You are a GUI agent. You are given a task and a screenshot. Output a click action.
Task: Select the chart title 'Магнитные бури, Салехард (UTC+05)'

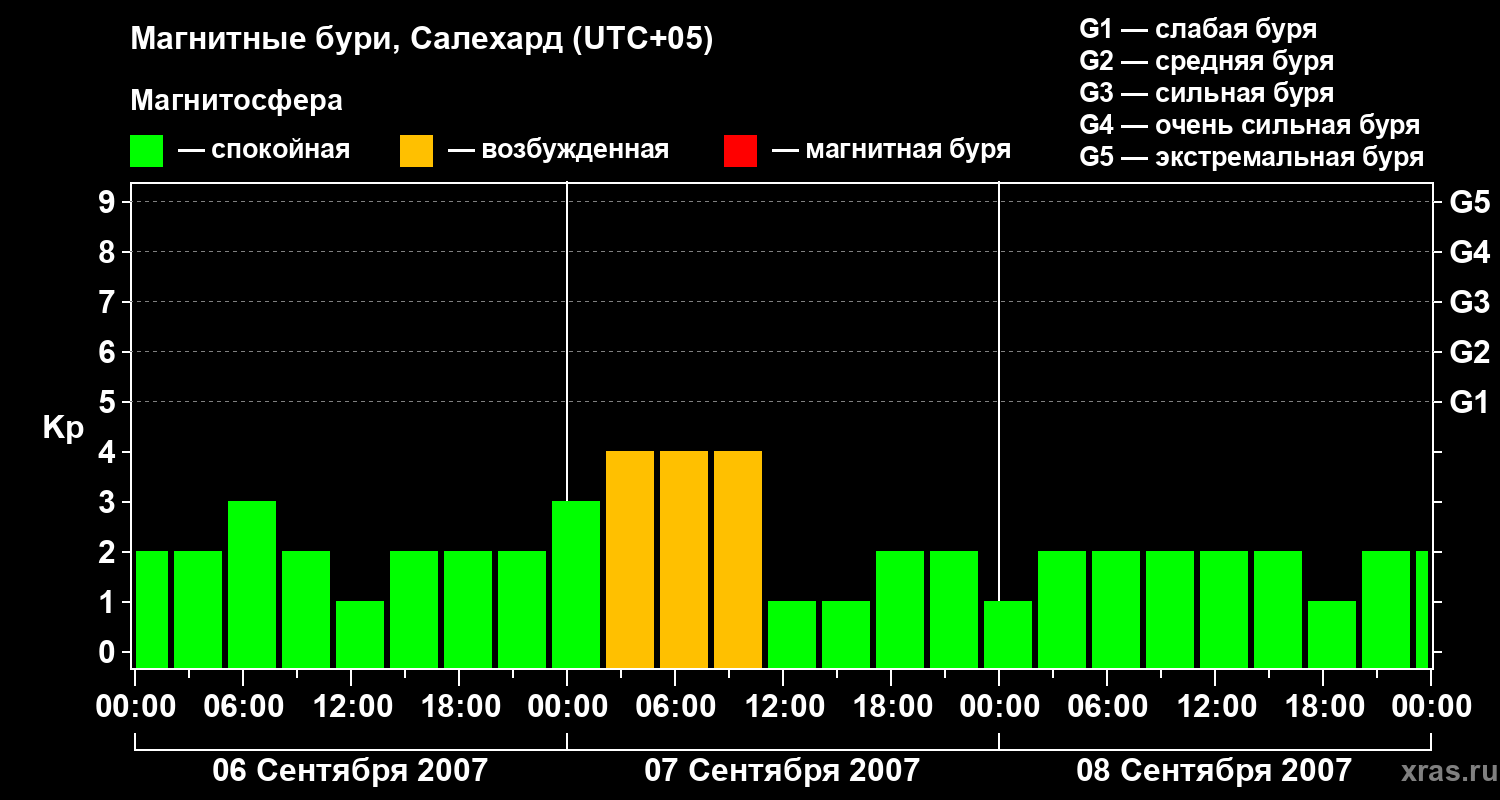422,40
